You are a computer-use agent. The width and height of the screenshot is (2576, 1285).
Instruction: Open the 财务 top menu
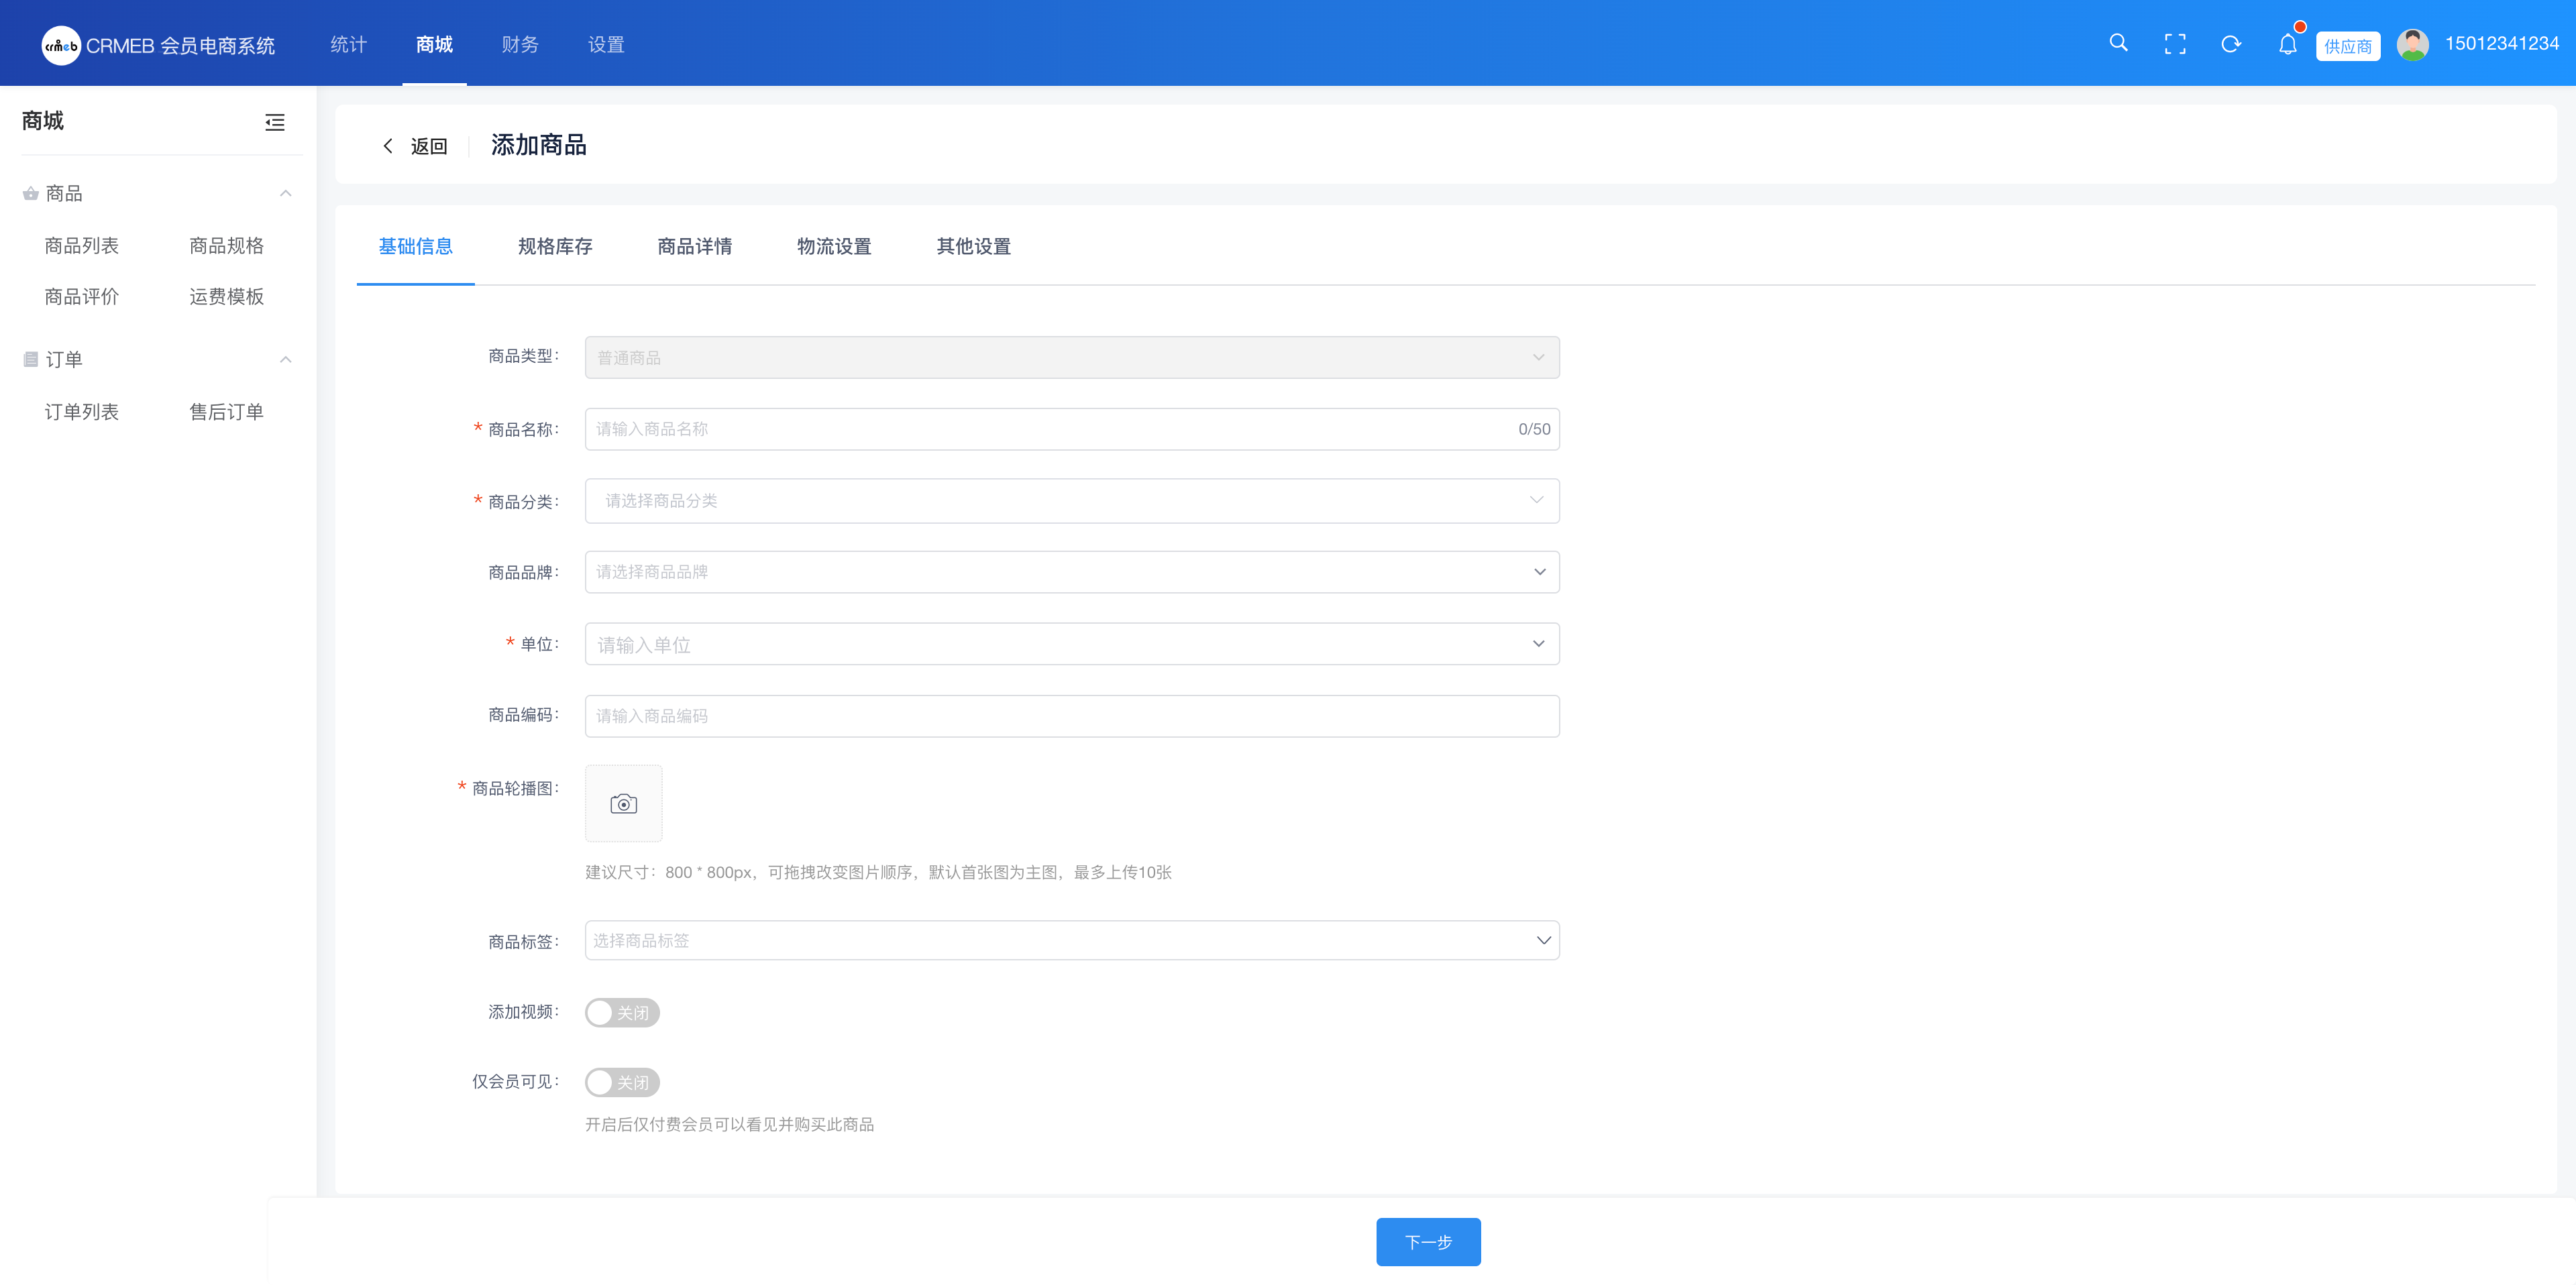point(519,44)
